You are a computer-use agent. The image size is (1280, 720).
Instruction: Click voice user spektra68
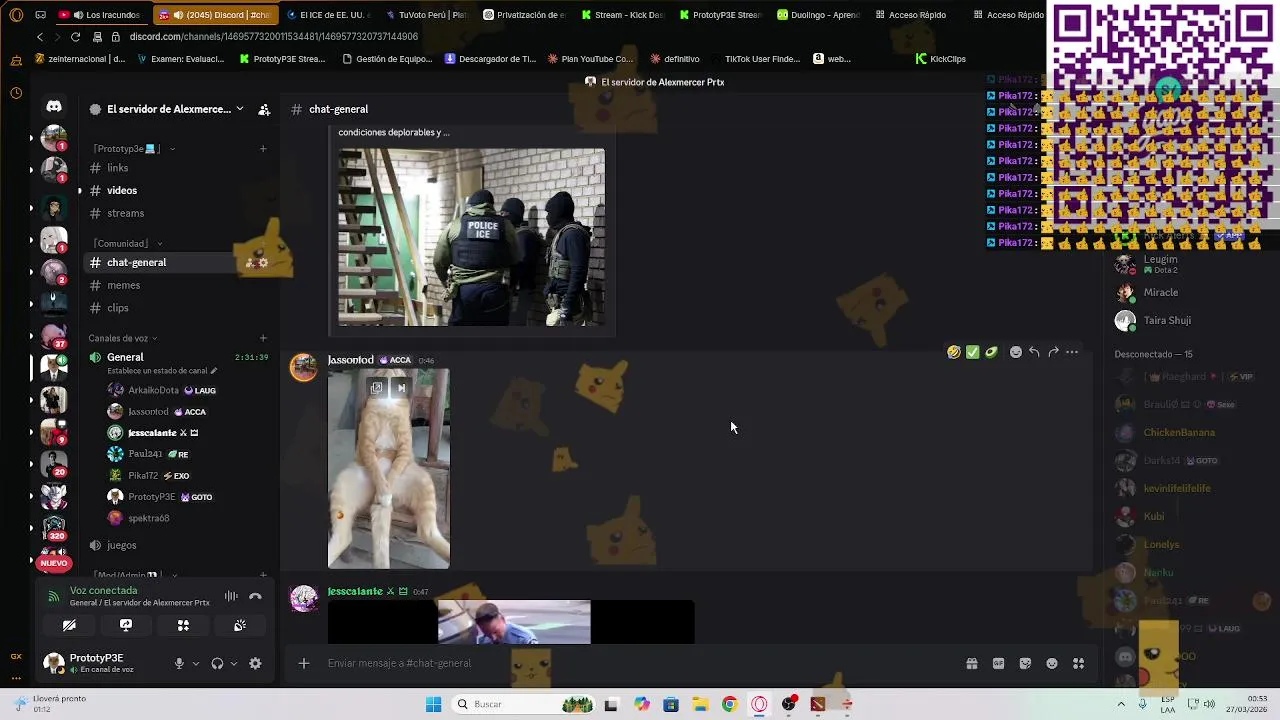pyautogui.click(x=148, y=518)
